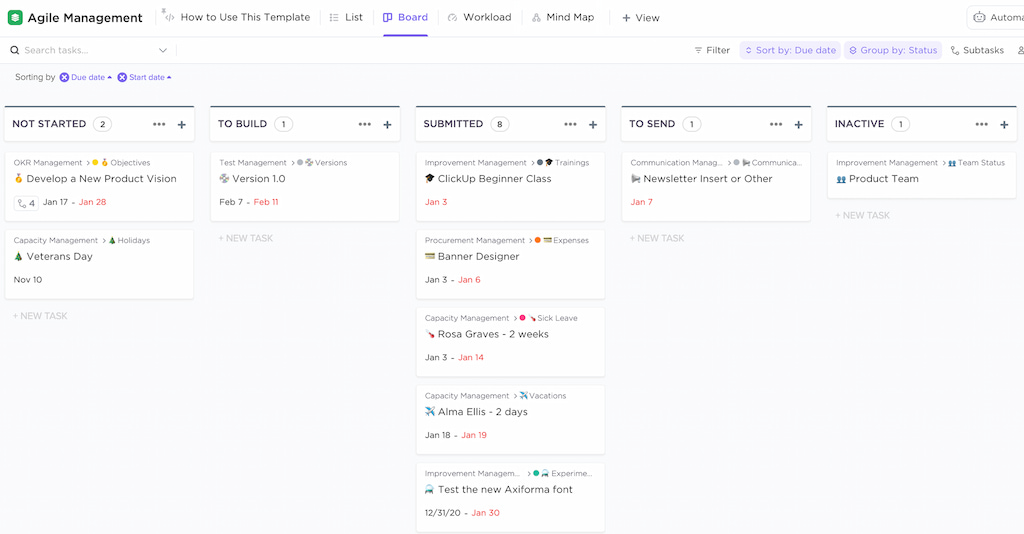Open Test the new Axiforma font task
Screen dimensions: 1024x534
pos(505,490)
